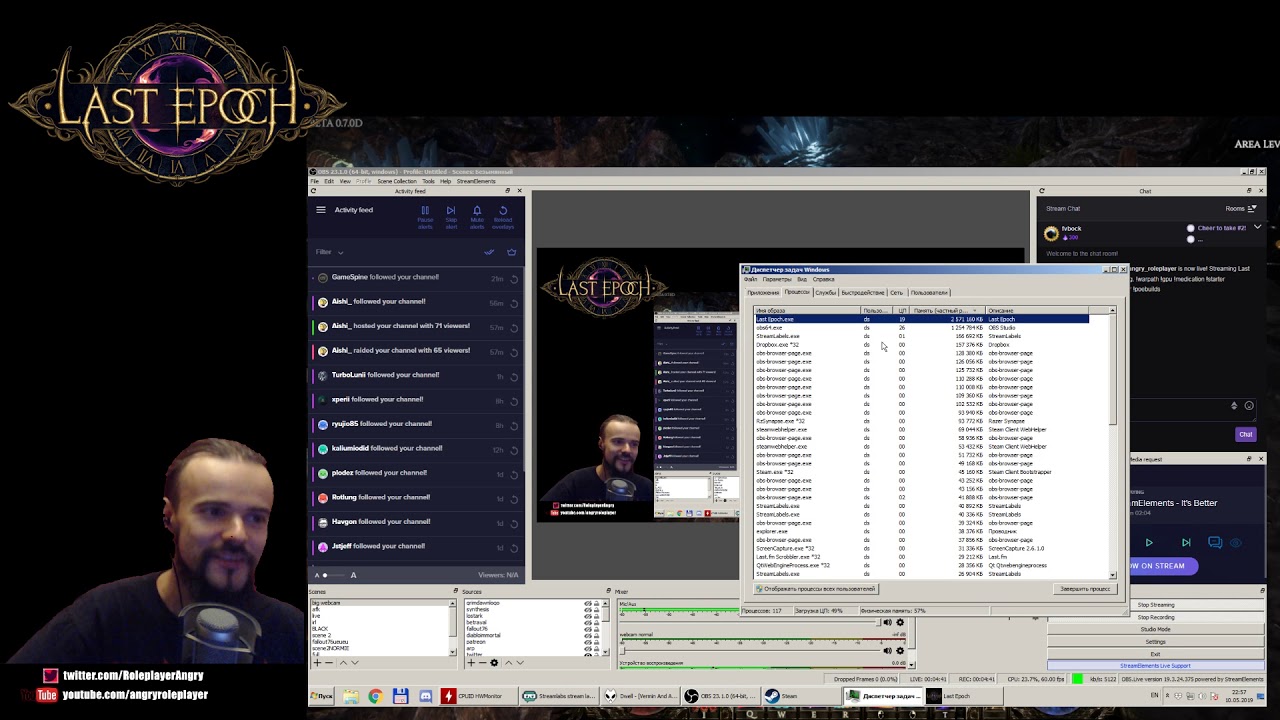
Task: Click the Studio Mode button
Action: click(x=1155, y=629)
